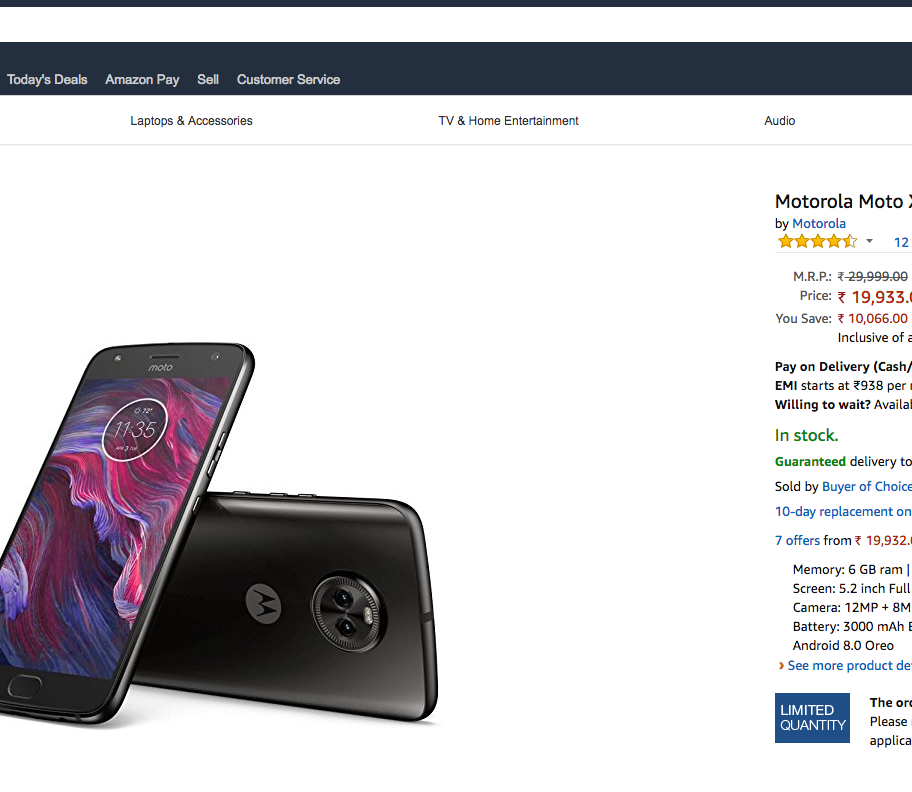Click the orange chevron before See more
The height and width of the screenshot is (792, 912).
(781, 666)
